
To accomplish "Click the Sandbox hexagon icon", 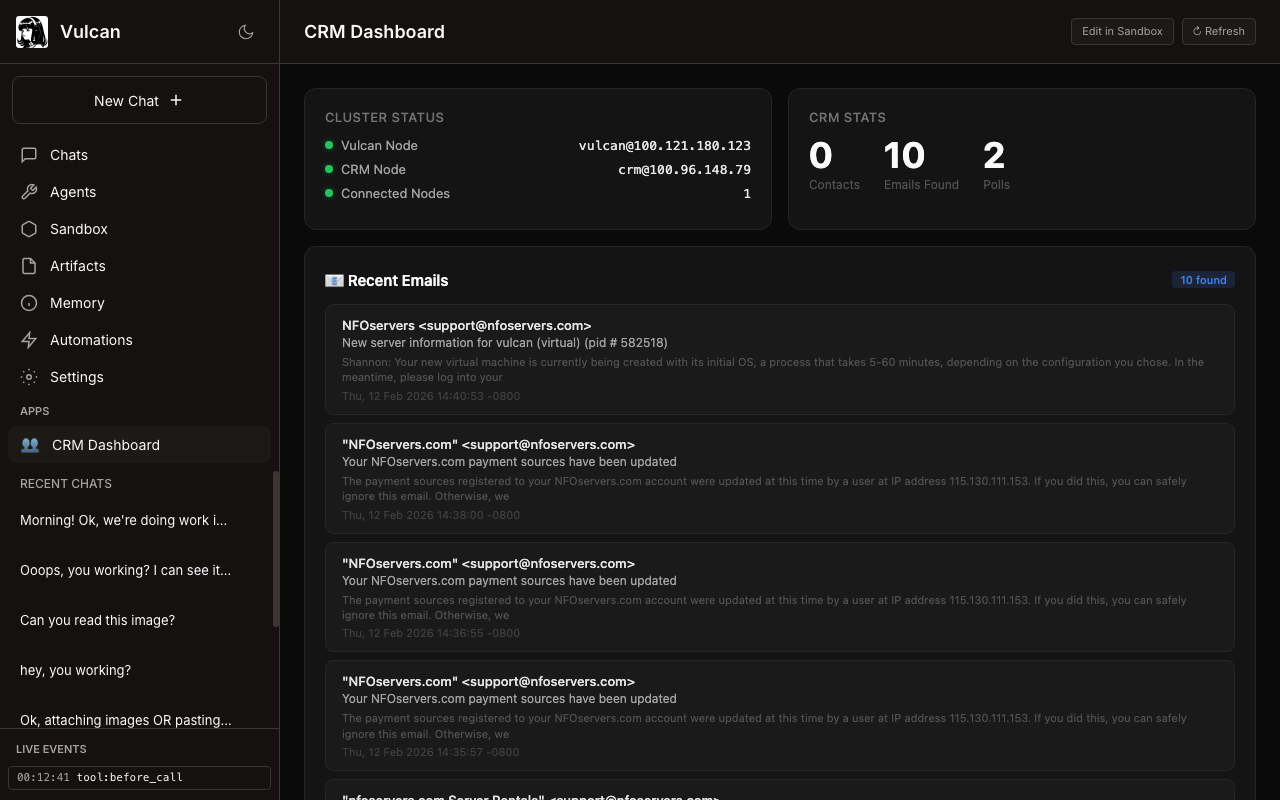I will point(29,229).
